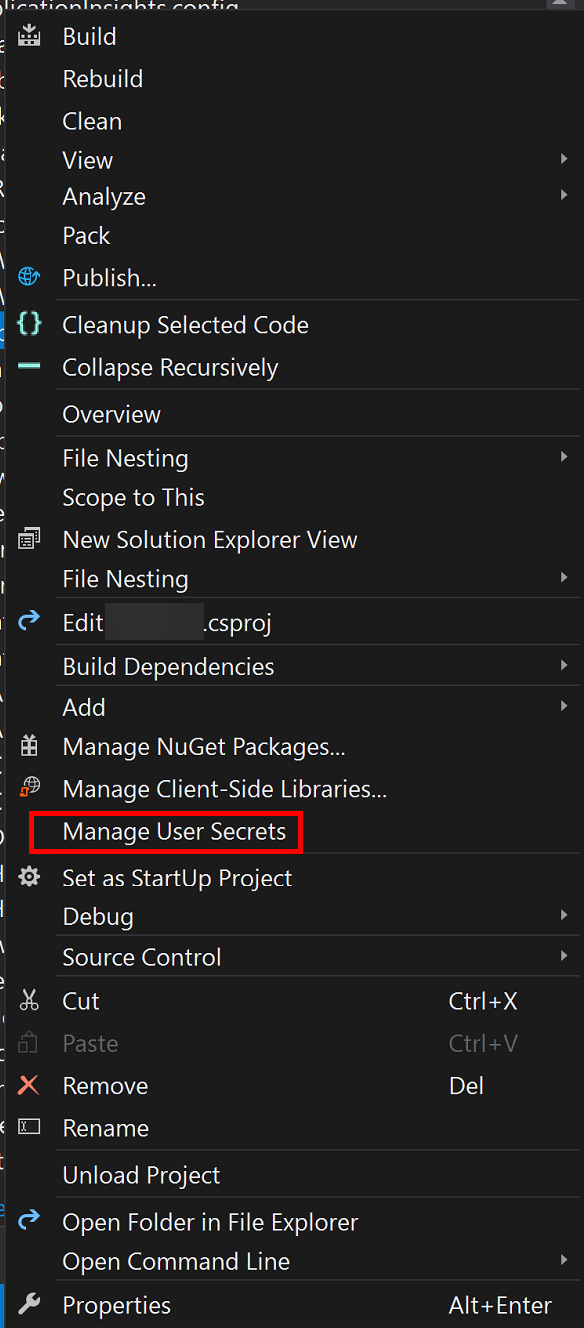Expand the View submenu arrow
584x1328 pixels.
tap(565, 158)
